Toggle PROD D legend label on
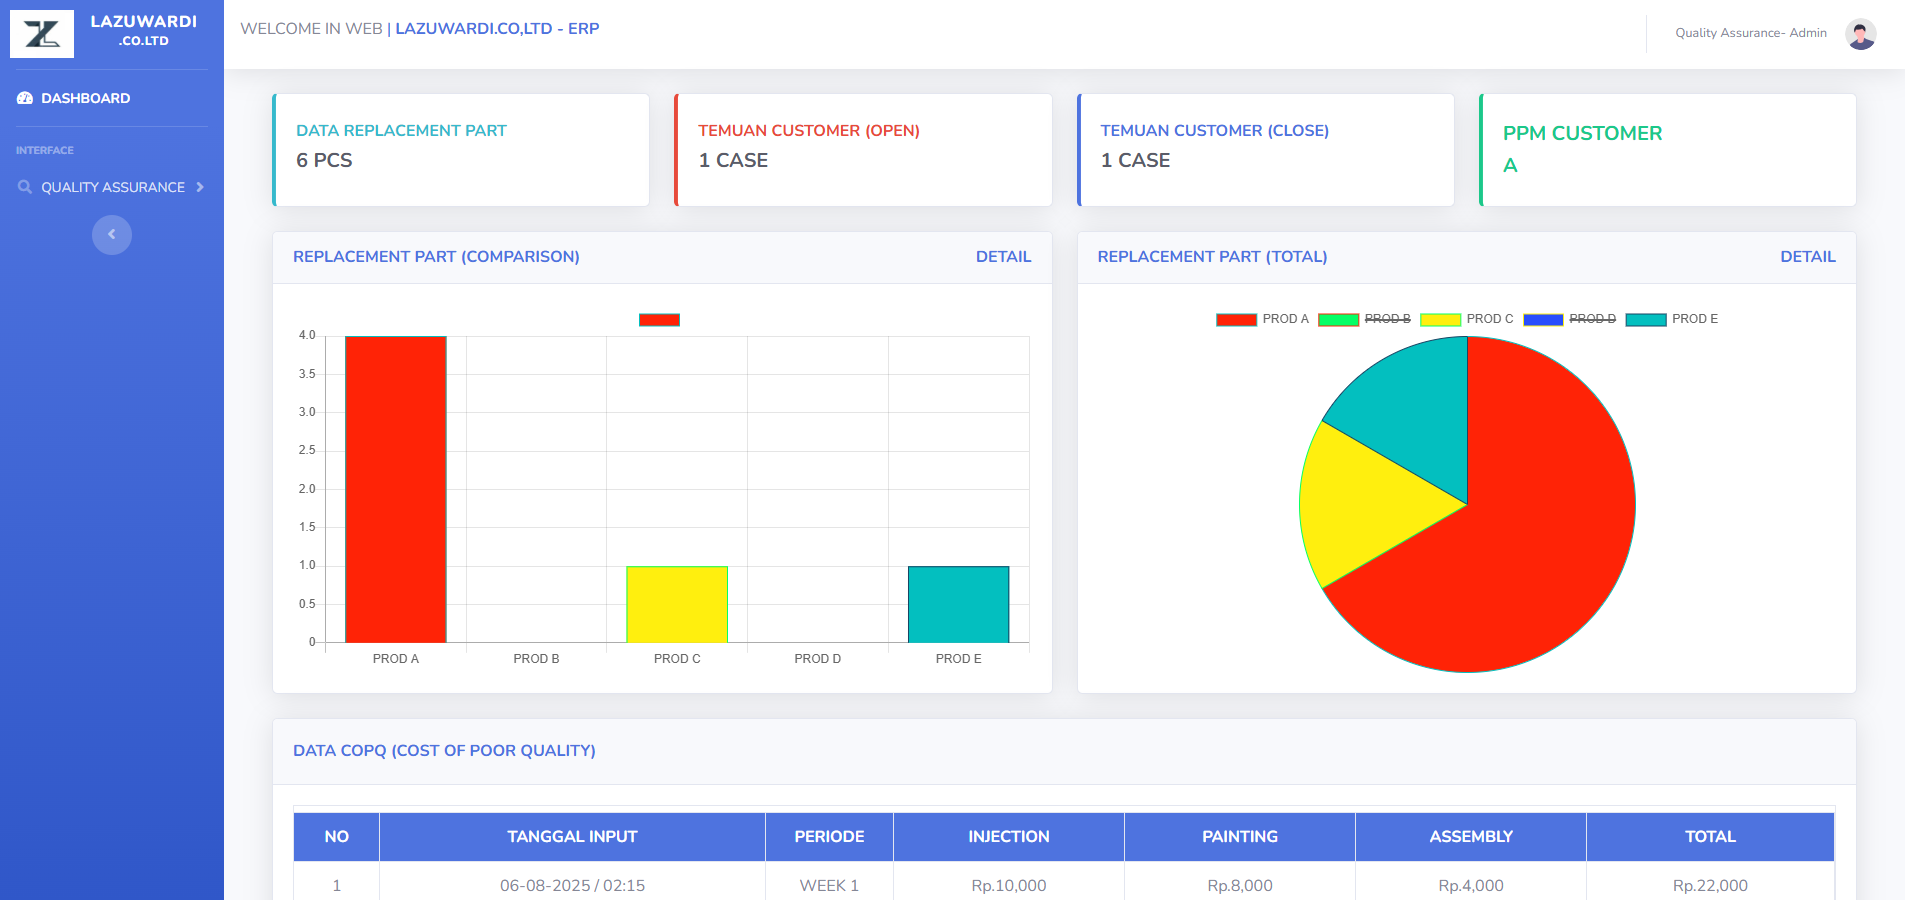Screen dimensions: 1905x900 coord(1592,319)
